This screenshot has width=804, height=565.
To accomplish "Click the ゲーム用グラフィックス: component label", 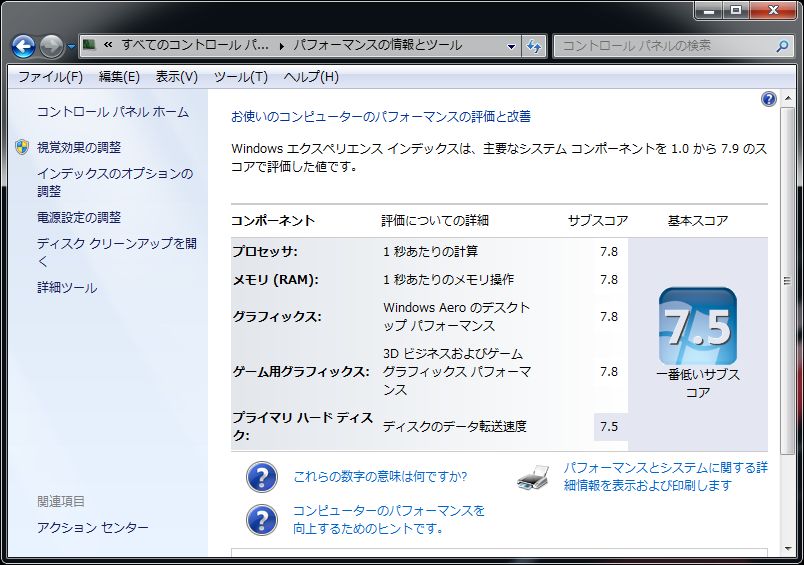I will click(x=301, y=372).
